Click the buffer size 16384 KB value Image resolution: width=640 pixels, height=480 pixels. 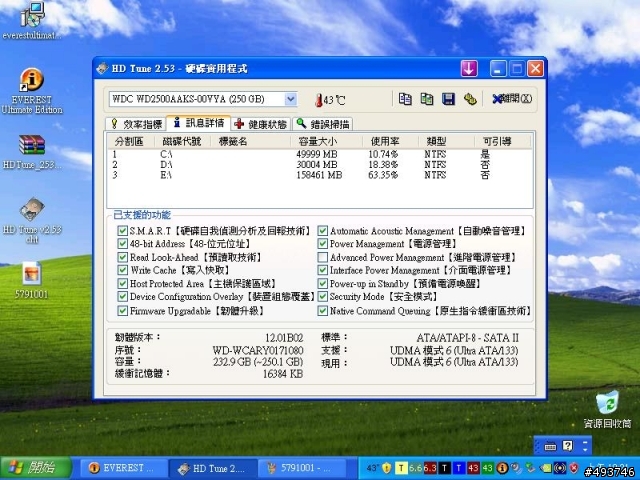(283, 373)
